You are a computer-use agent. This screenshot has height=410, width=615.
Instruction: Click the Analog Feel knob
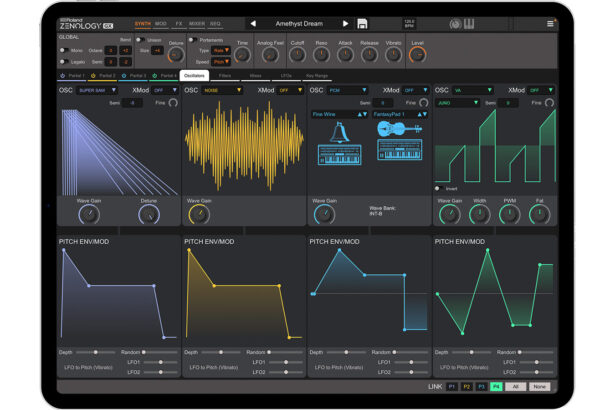pyautogui.click(x=270, y=55)
